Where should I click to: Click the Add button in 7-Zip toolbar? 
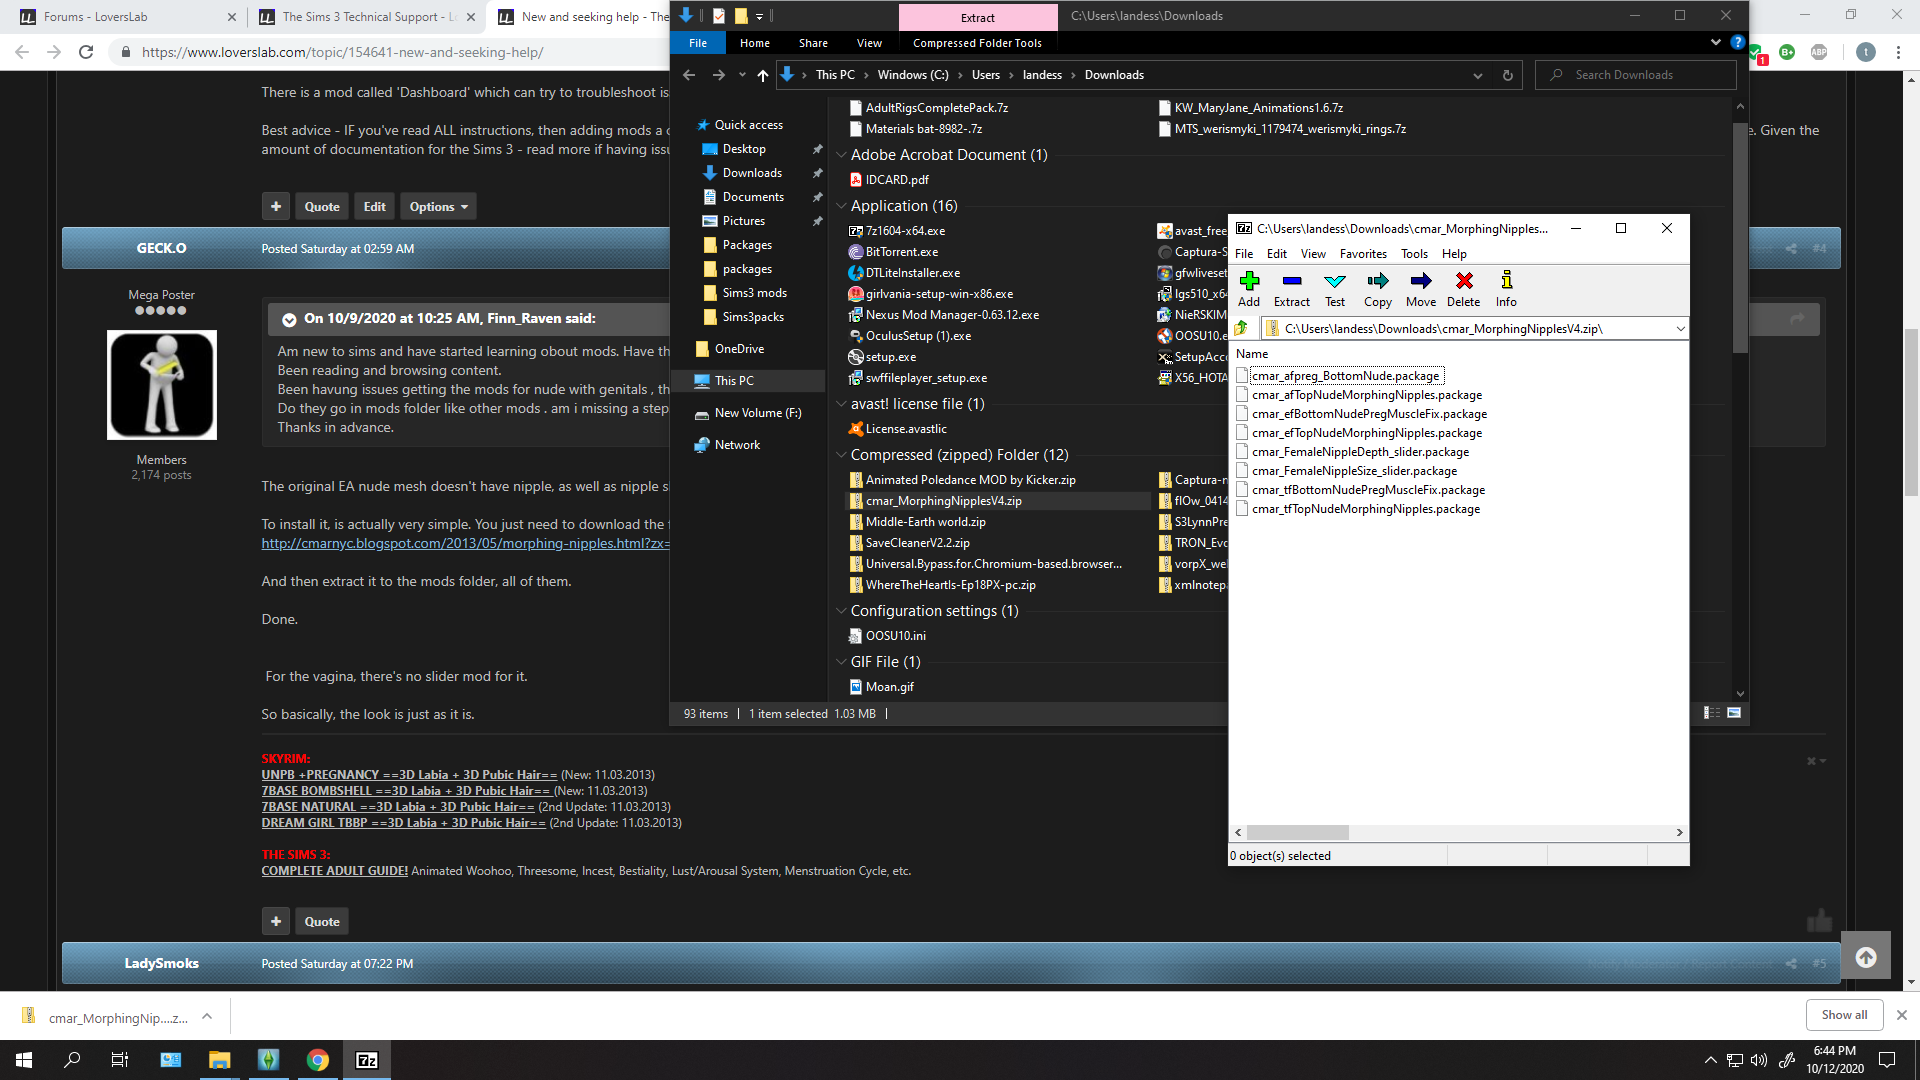(1249, 288)
